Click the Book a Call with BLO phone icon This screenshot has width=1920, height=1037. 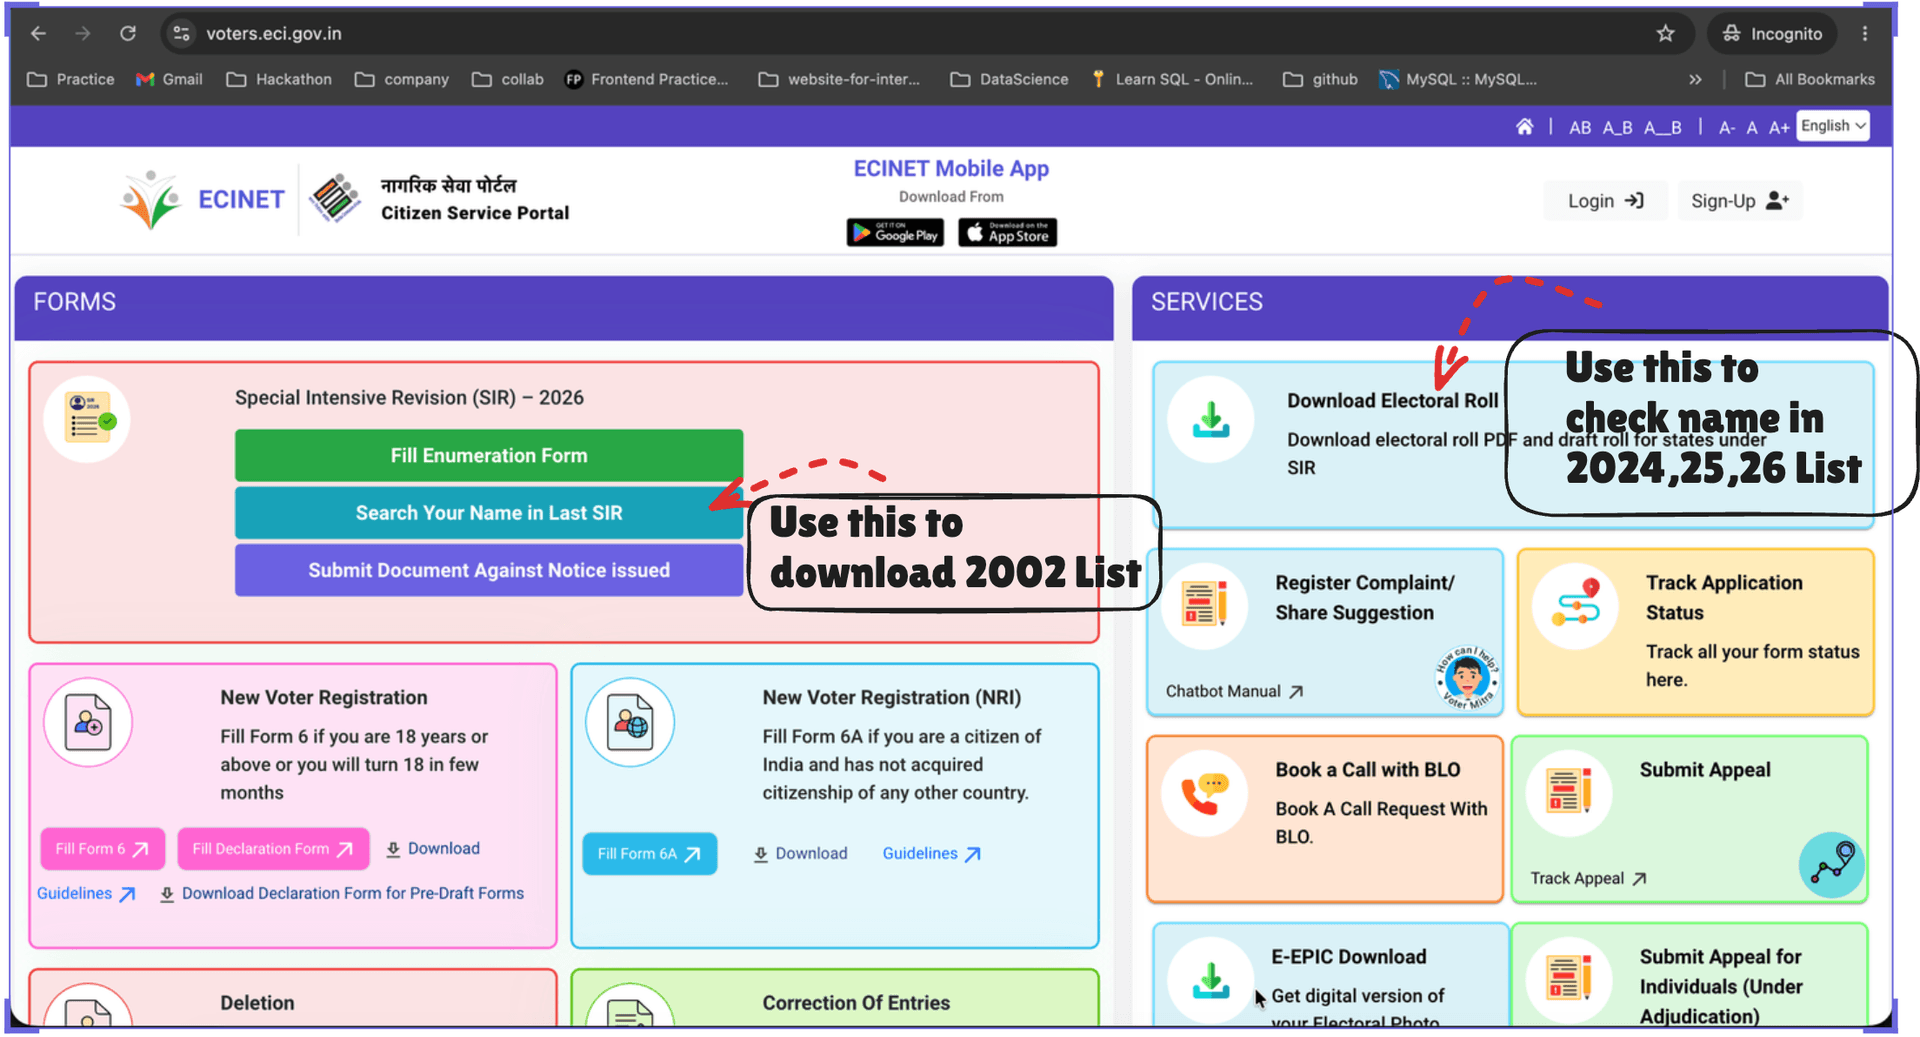coord(1204,793)
